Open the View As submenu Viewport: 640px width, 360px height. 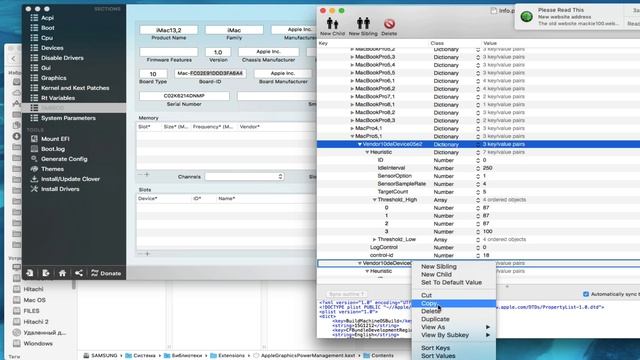[454, 327]
